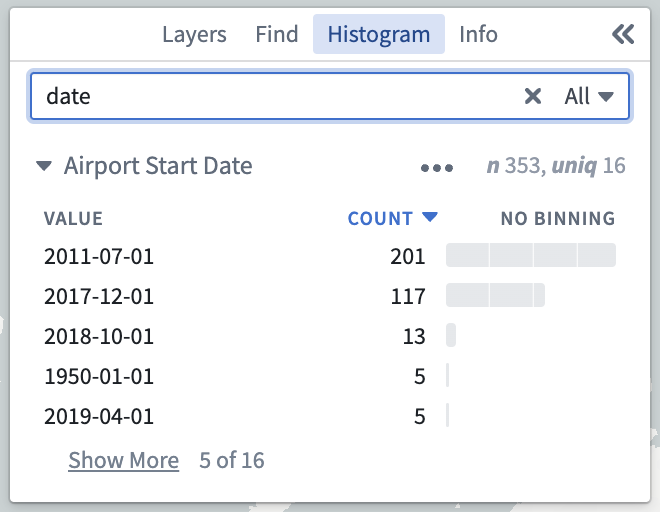
Task: Select the 2011-07-01 value row
Action: (330, 256)
